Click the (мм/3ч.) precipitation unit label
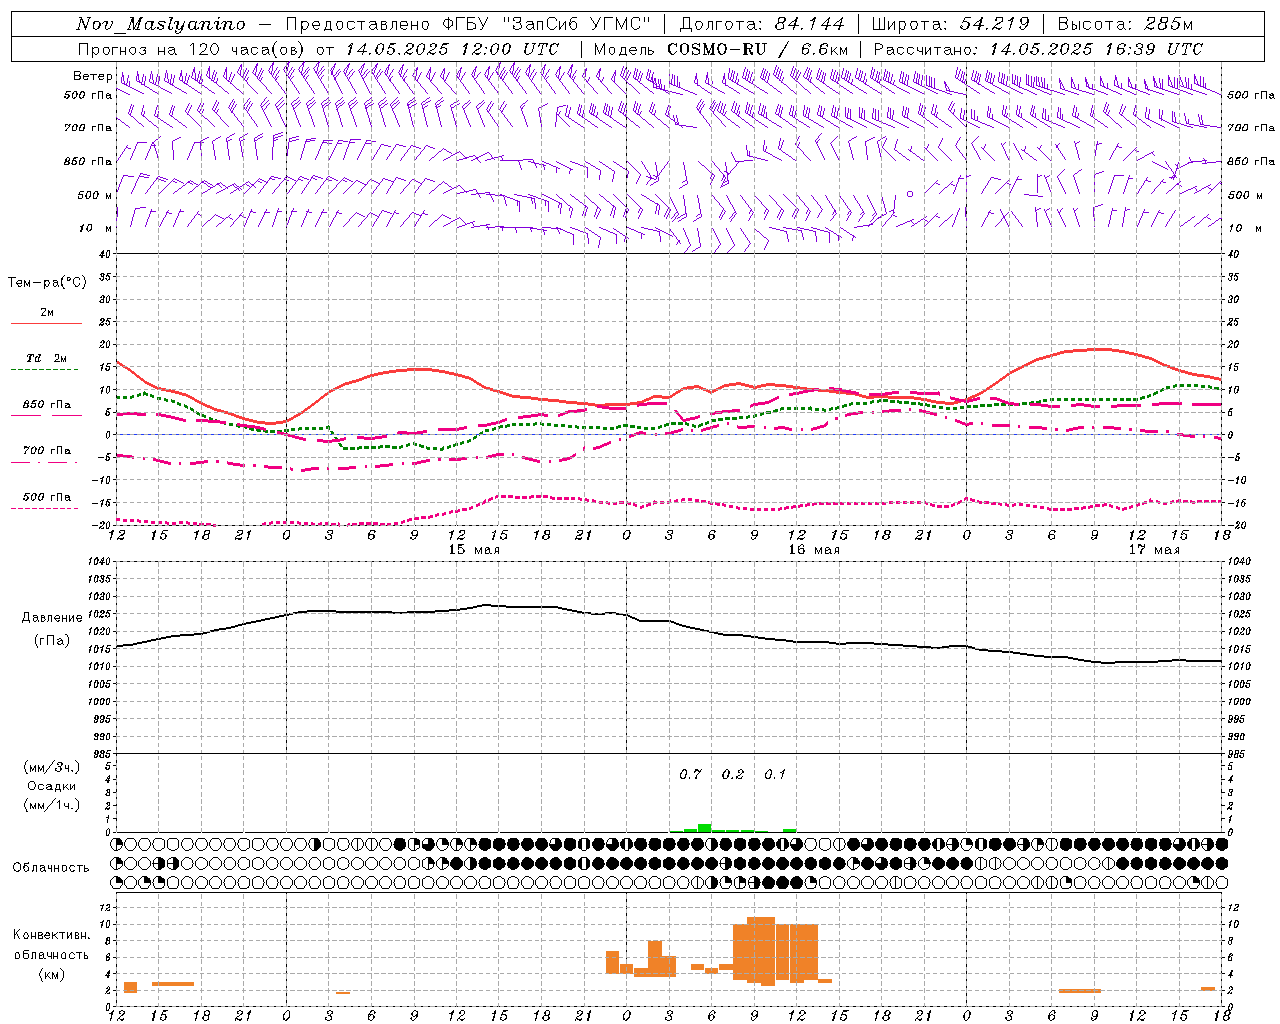 click(x=52, y=767)
